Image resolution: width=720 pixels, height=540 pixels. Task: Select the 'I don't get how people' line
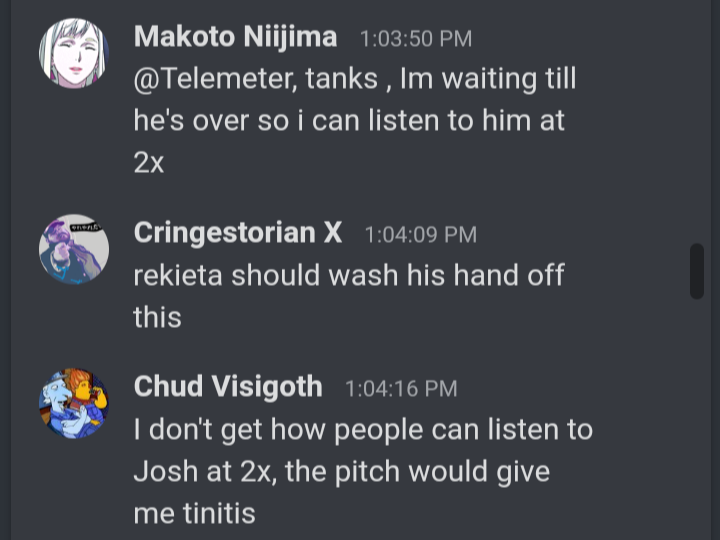click(363, 430)
